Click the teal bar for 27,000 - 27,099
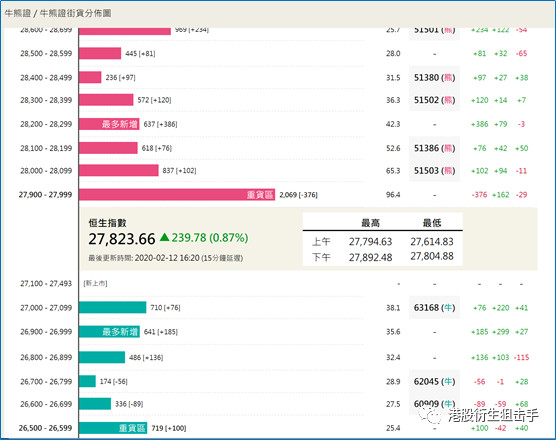The width and height of the screenshot is (556, 440). (x=112, y=308)
